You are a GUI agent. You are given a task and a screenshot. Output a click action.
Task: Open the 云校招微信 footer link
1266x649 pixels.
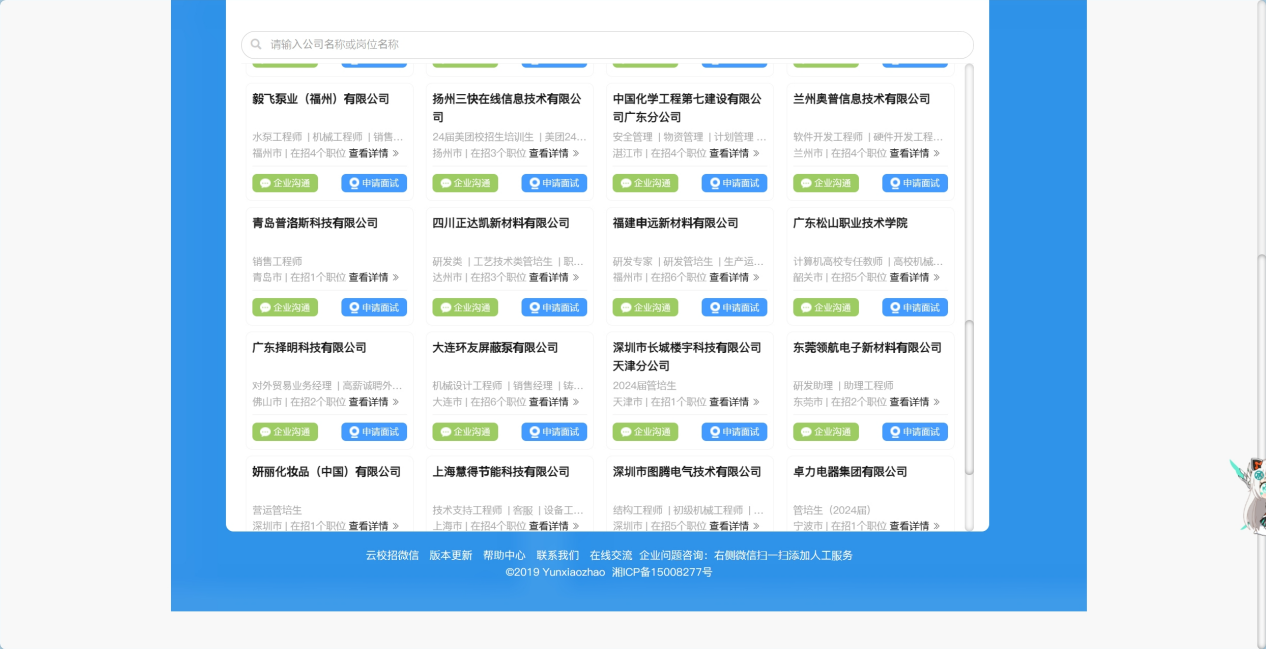click(x=392, y=555)
